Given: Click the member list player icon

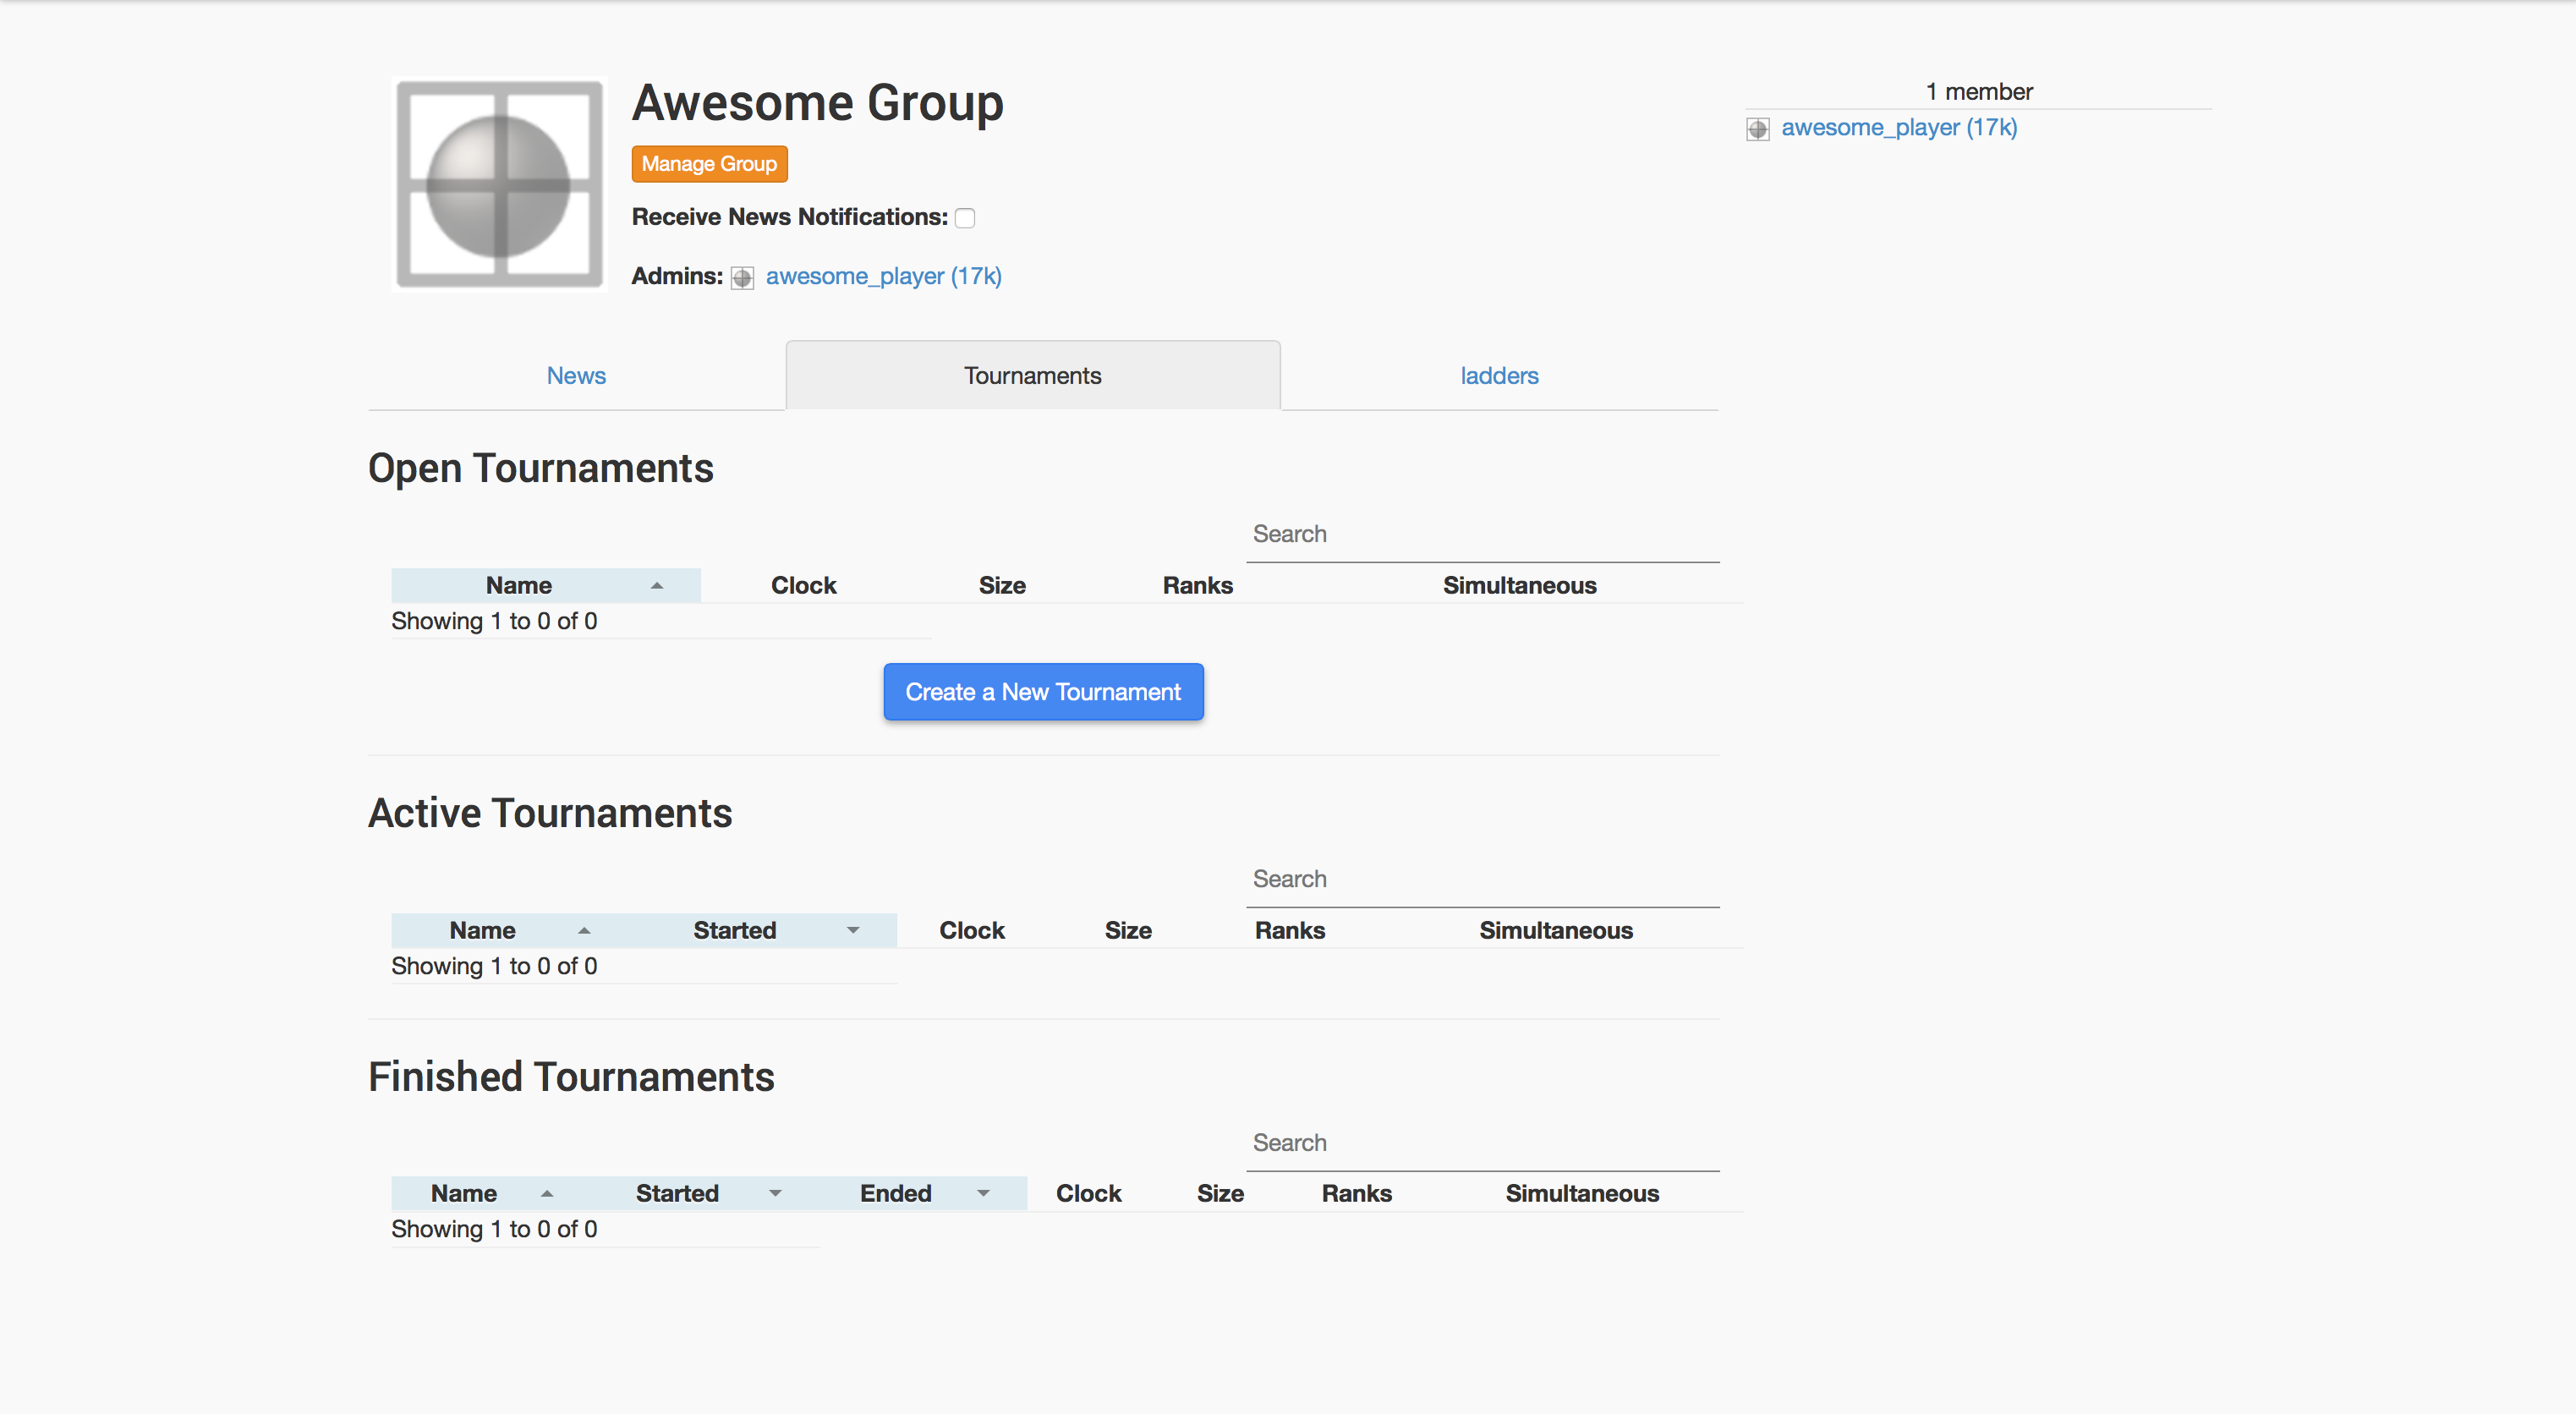Looking at the screenshot, I should click(x=1757, y=129).
